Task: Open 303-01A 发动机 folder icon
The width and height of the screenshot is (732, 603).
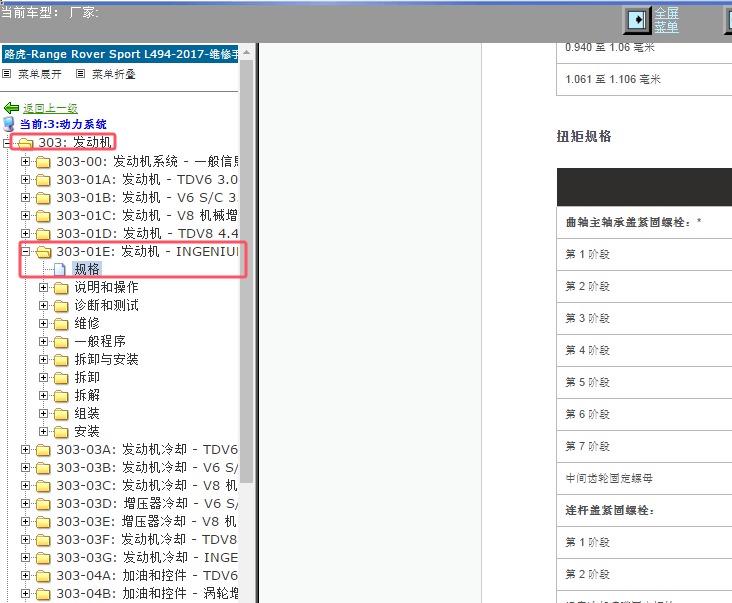Action: click(43, 180)
